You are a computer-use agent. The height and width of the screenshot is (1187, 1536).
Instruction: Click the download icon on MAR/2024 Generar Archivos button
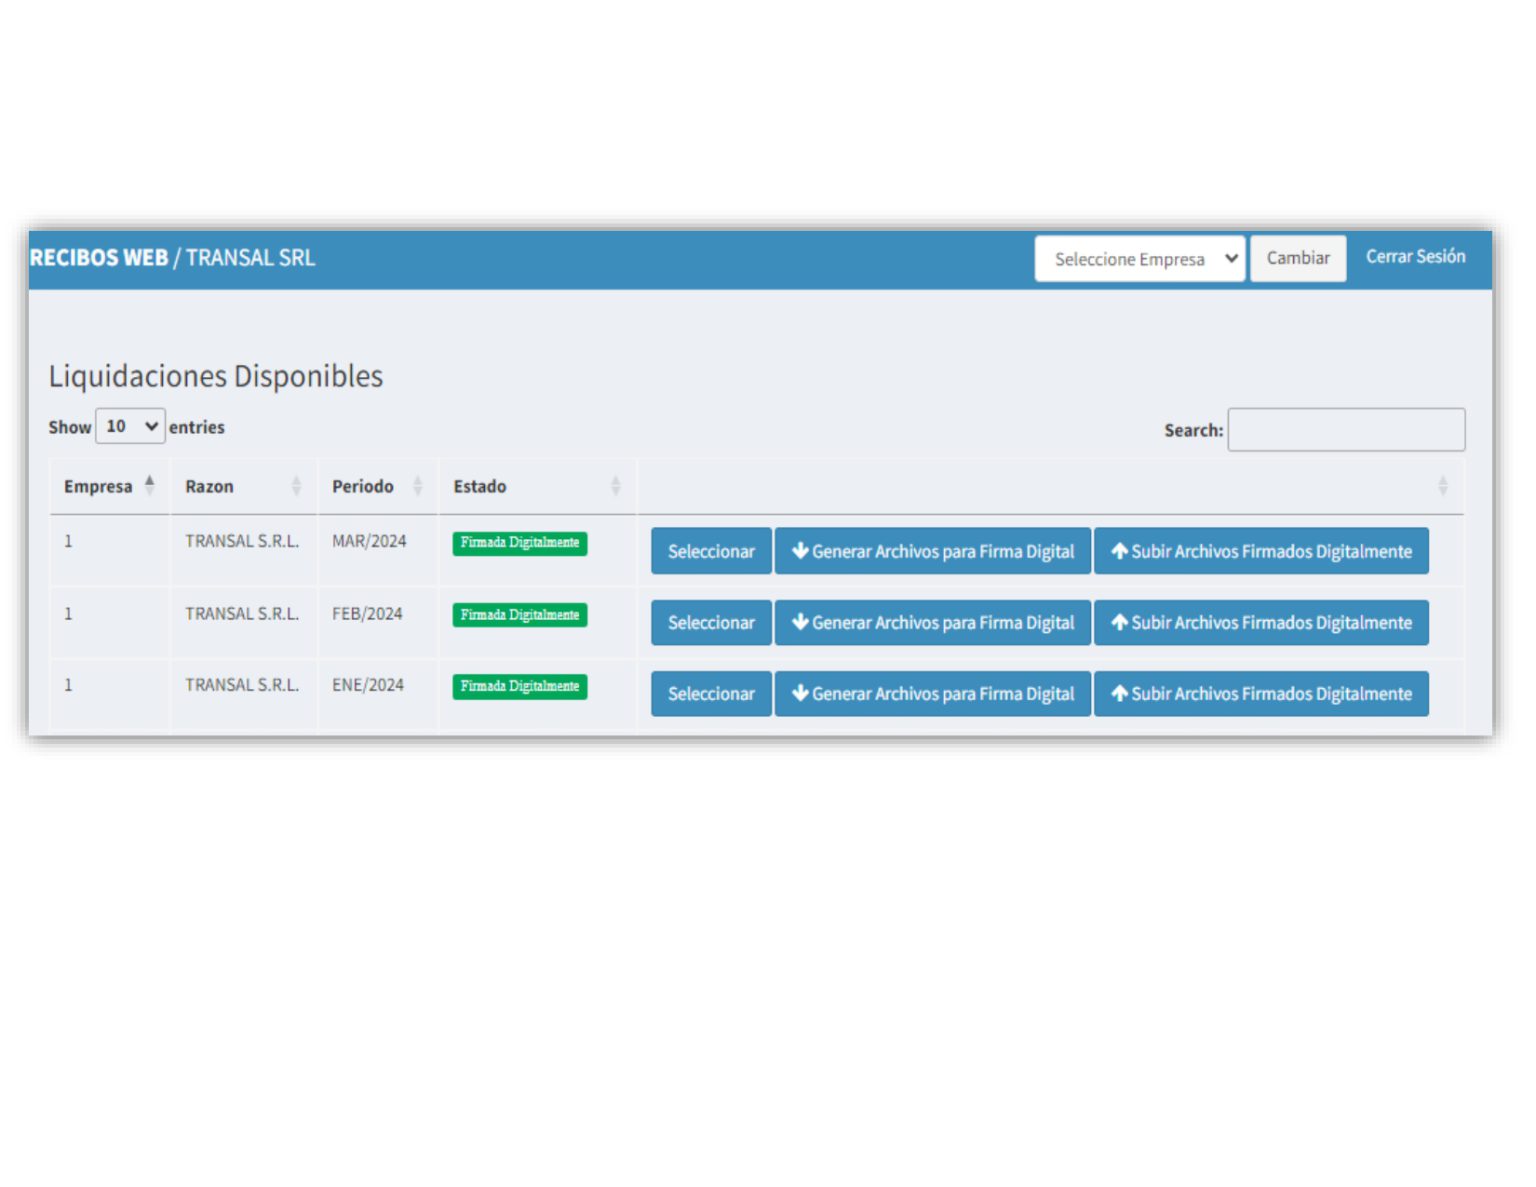tap(800, 551)
